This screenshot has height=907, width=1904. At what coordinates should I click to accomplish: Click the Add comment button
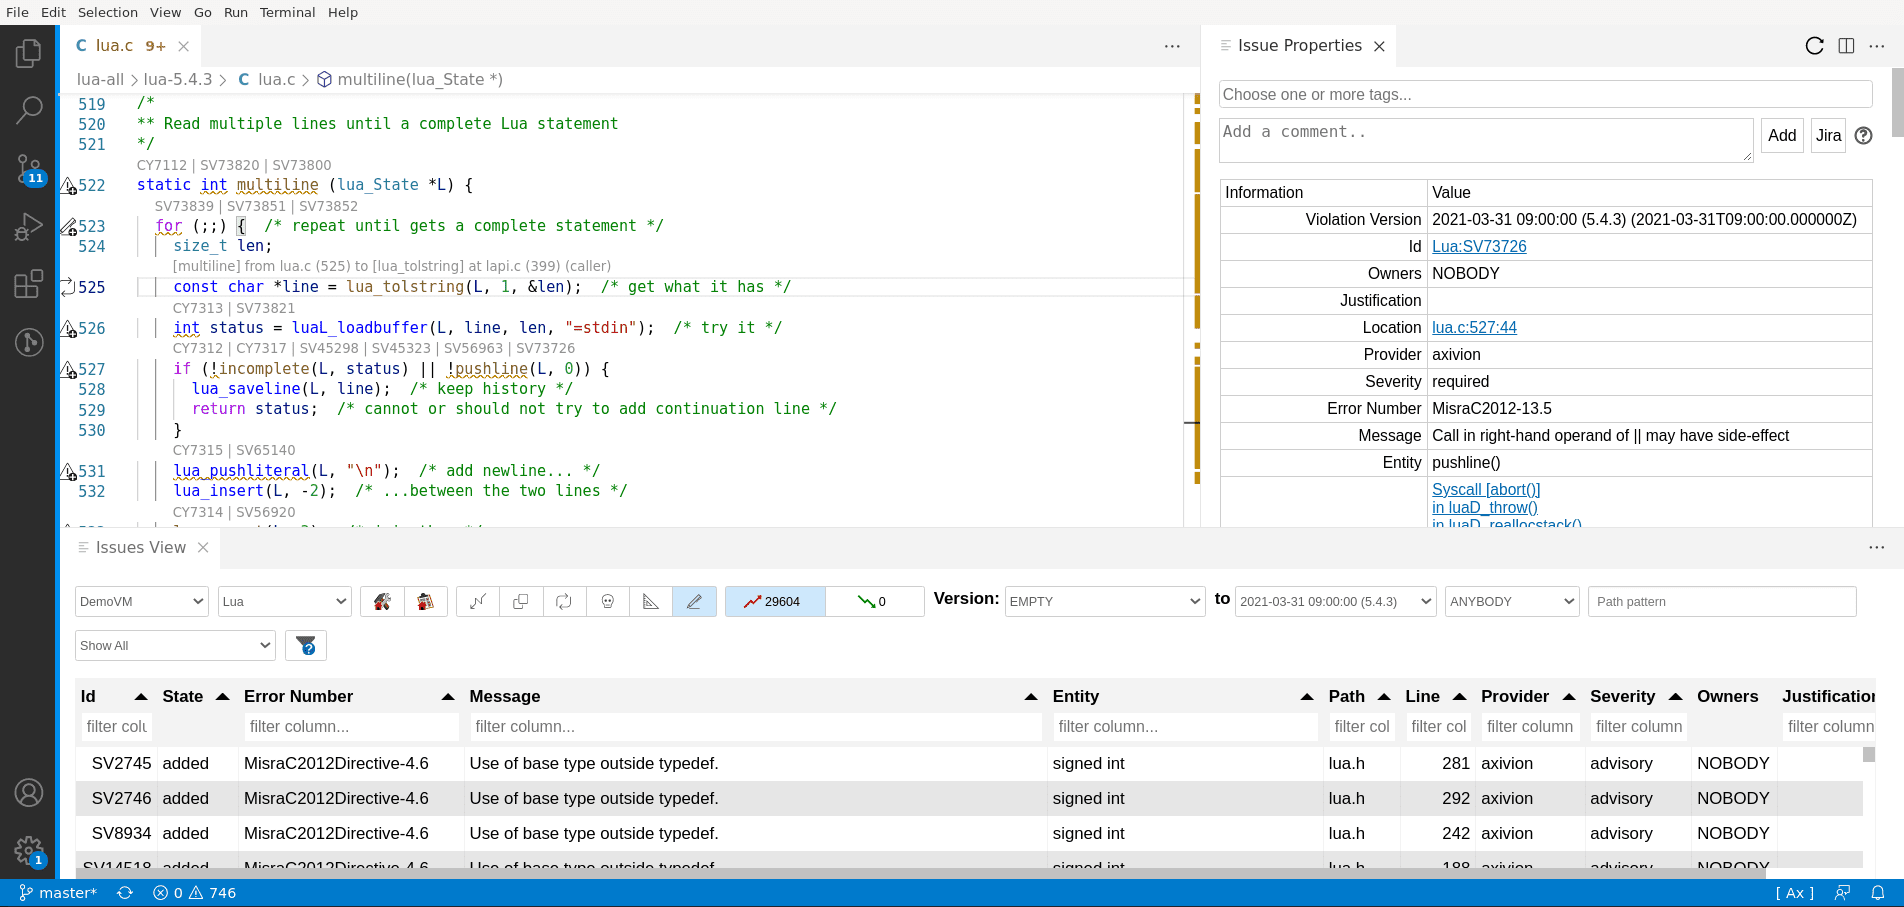(x=1781, y=136)
